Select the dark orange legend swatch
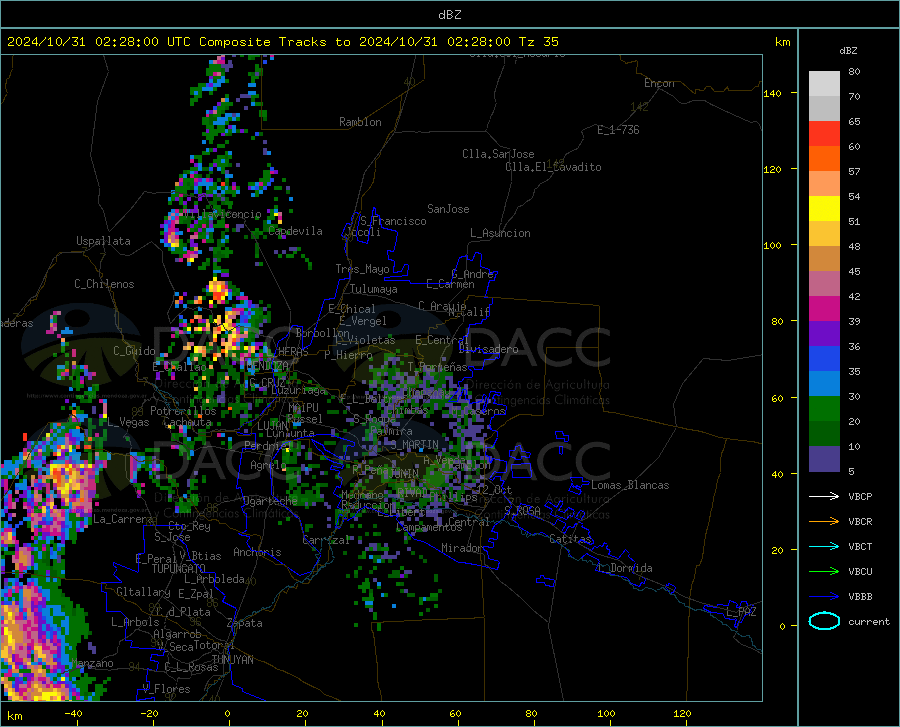Viewport: 900px width, 727px height. 824,159
